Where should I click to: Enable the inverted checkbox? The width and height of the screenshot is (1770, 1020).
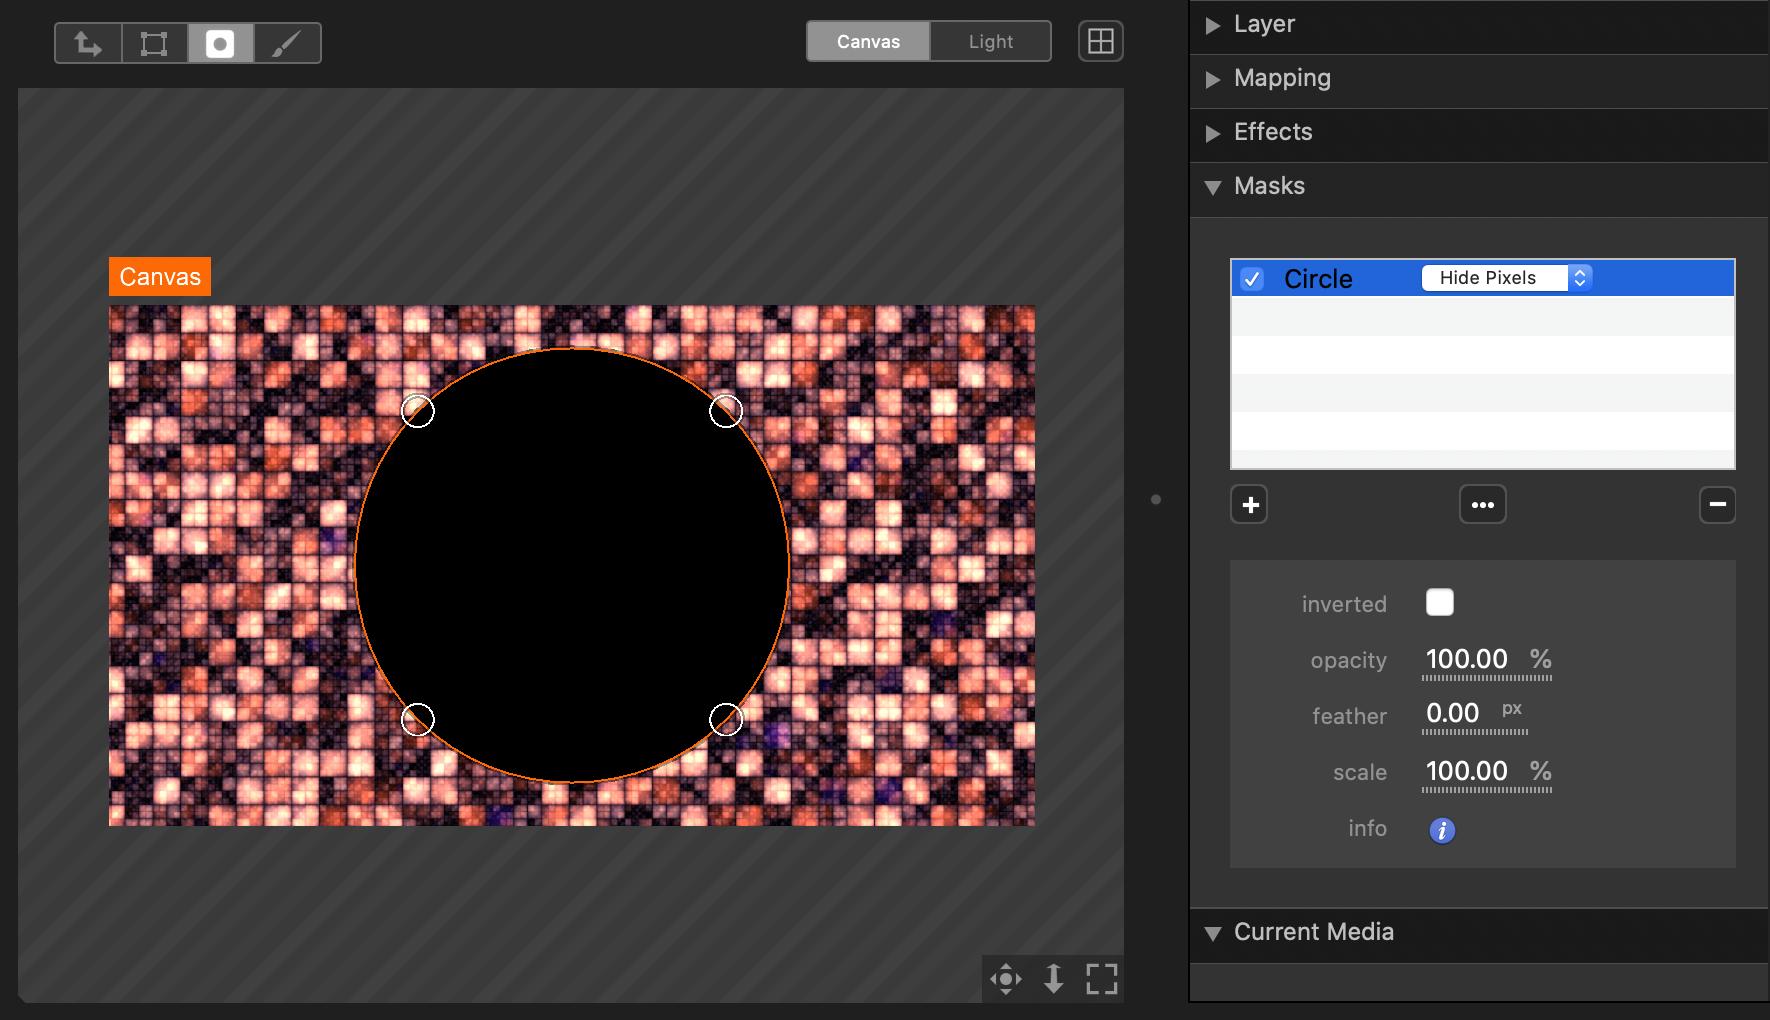(1439, 602)
